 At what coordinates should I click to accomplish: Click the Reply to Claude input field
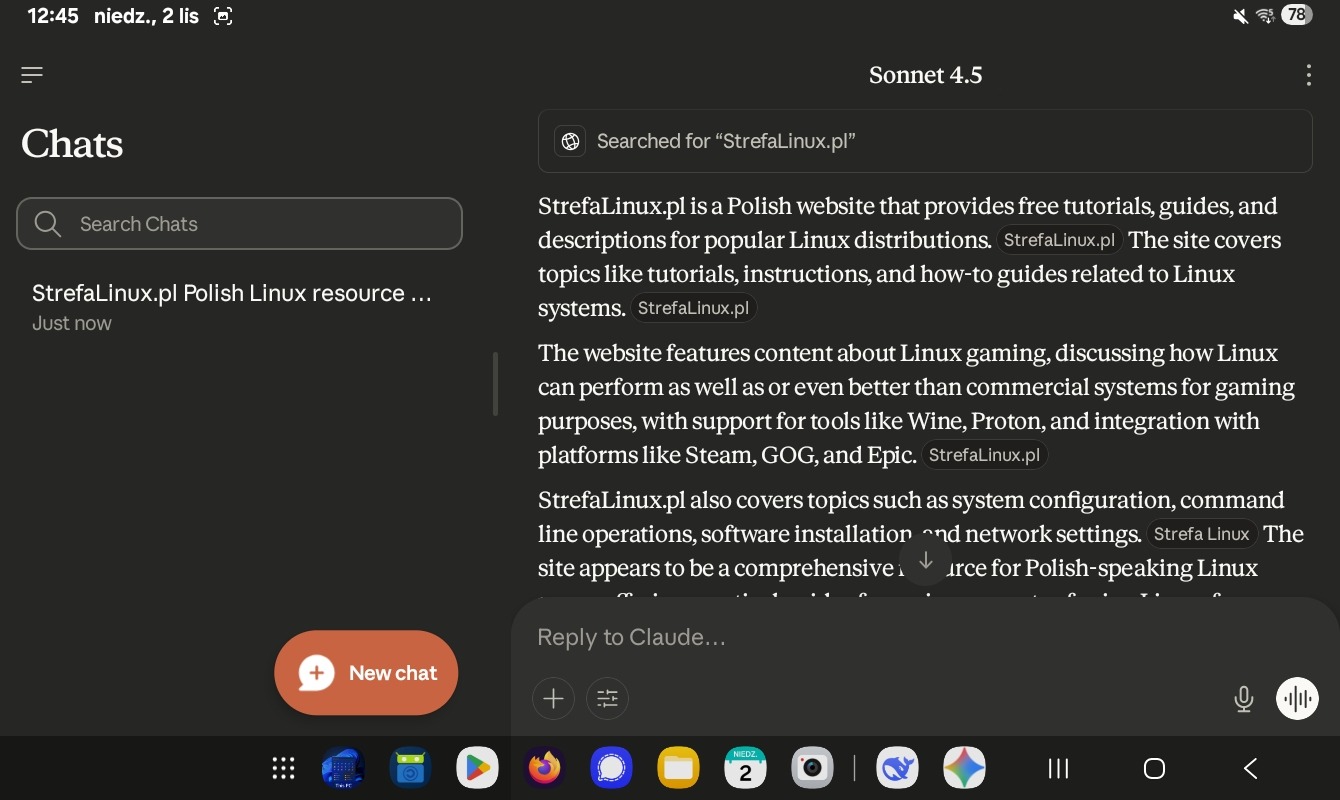point(880,638)
